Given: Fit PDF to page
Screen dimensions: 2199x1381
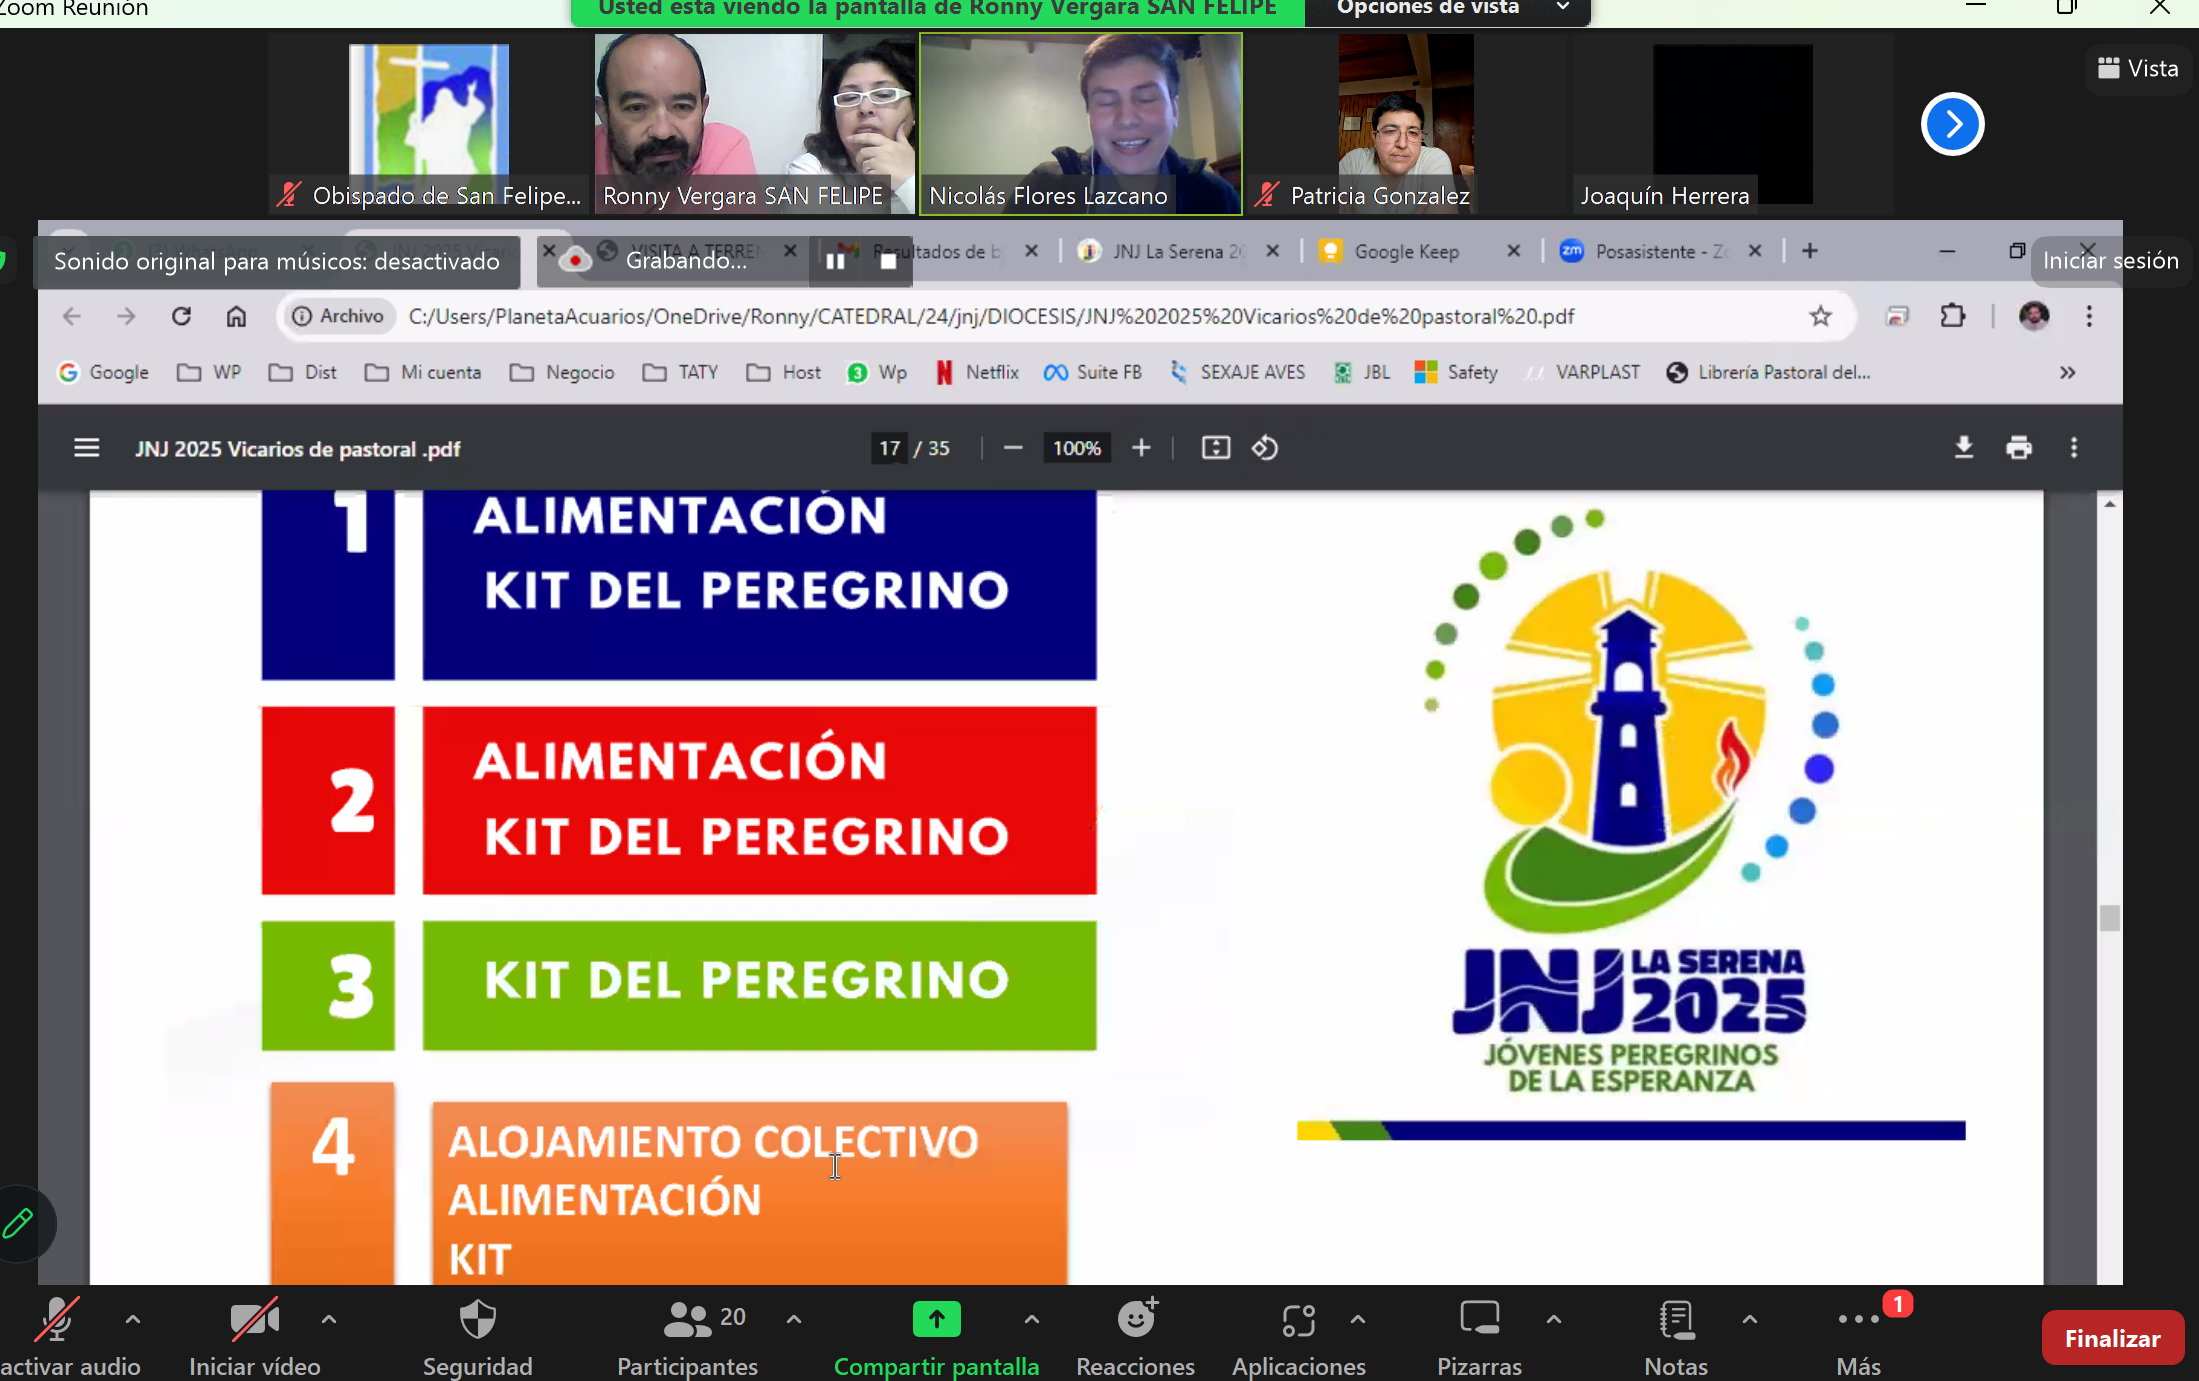Looking at the screenshot, I should tap(1215, 448).
